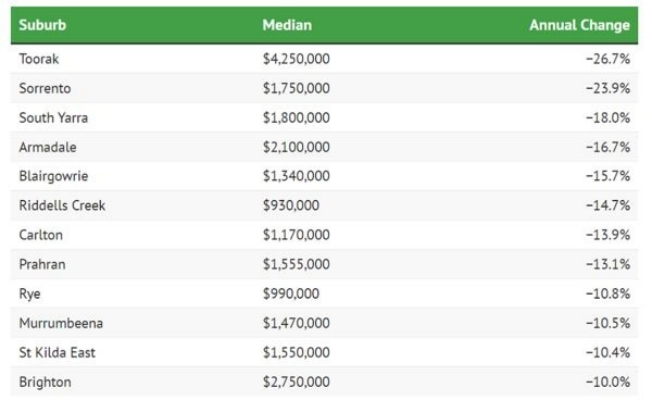Click Rye's -10.8% annual change value
Screen dimensions: 652x400
pos(607,294)
